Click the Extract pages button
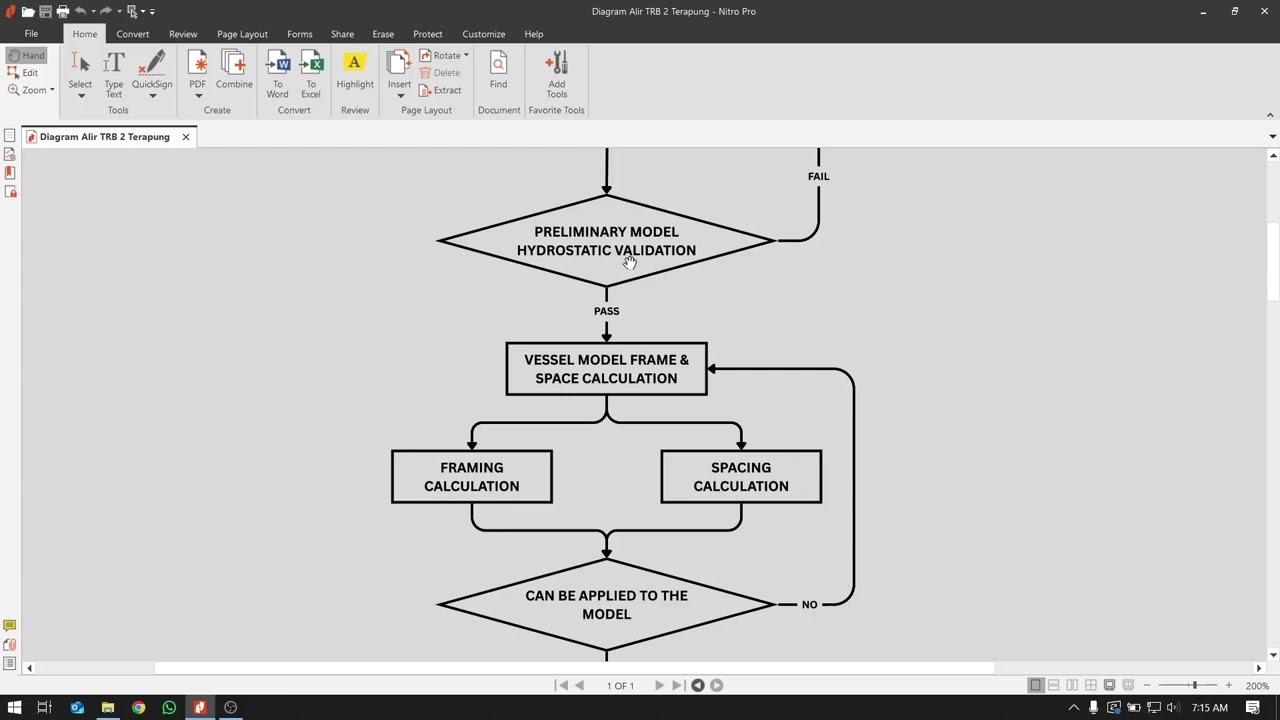The height and width of the screenshot is (720, 1280). [441, 90]
